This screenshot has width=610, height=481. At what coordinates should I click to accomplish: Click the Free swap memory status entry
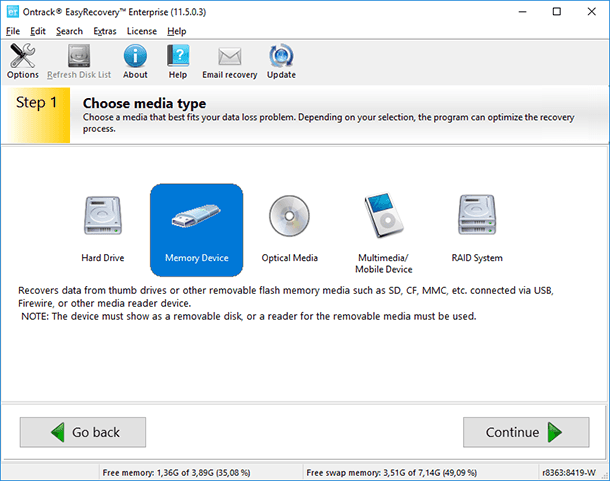(x=391, y=472)
